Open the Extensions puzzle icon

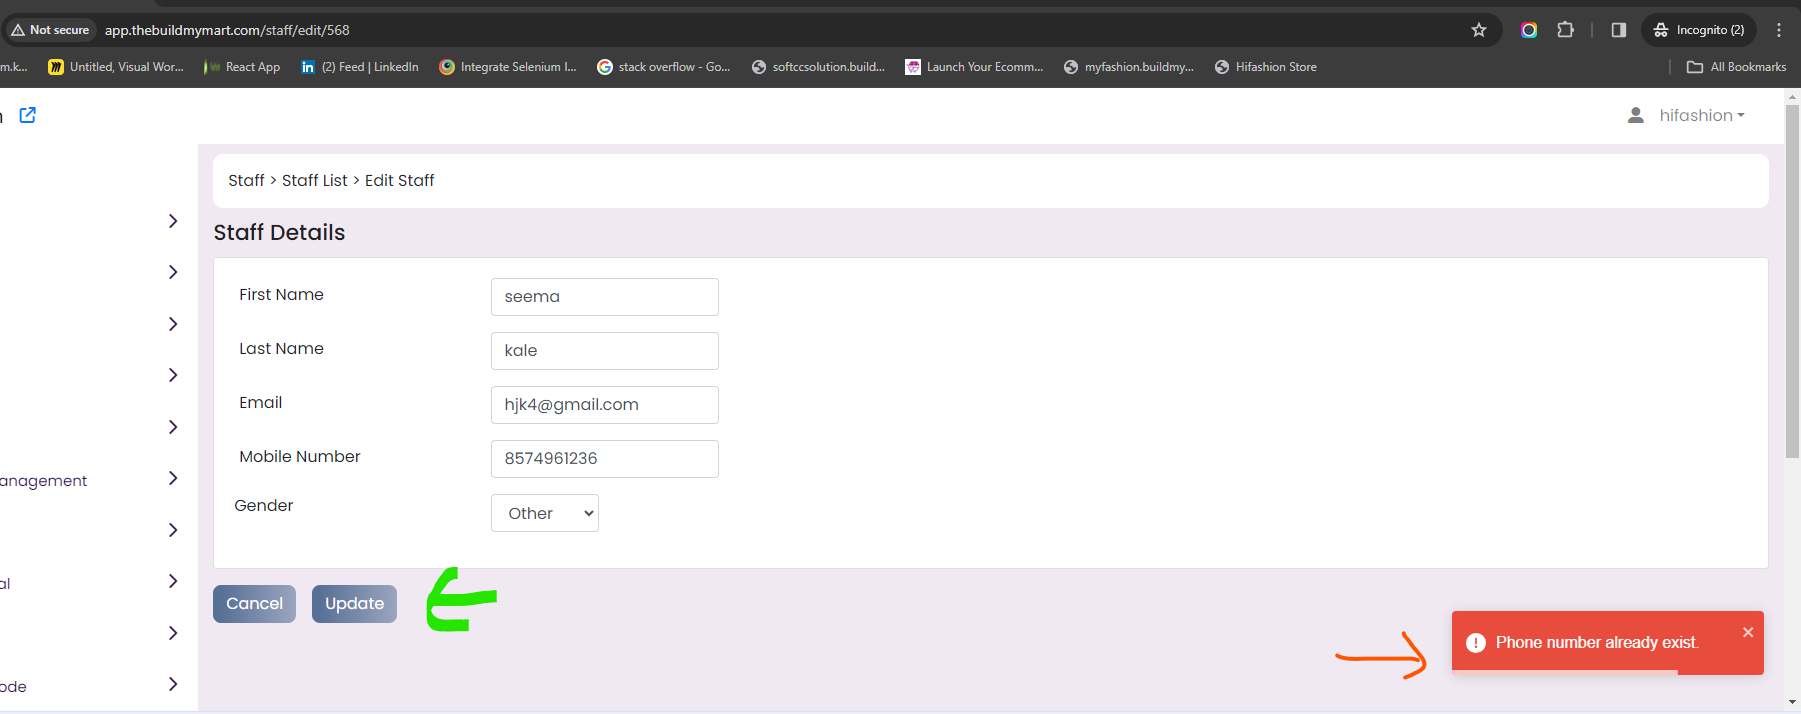[x=1566, y=30]
